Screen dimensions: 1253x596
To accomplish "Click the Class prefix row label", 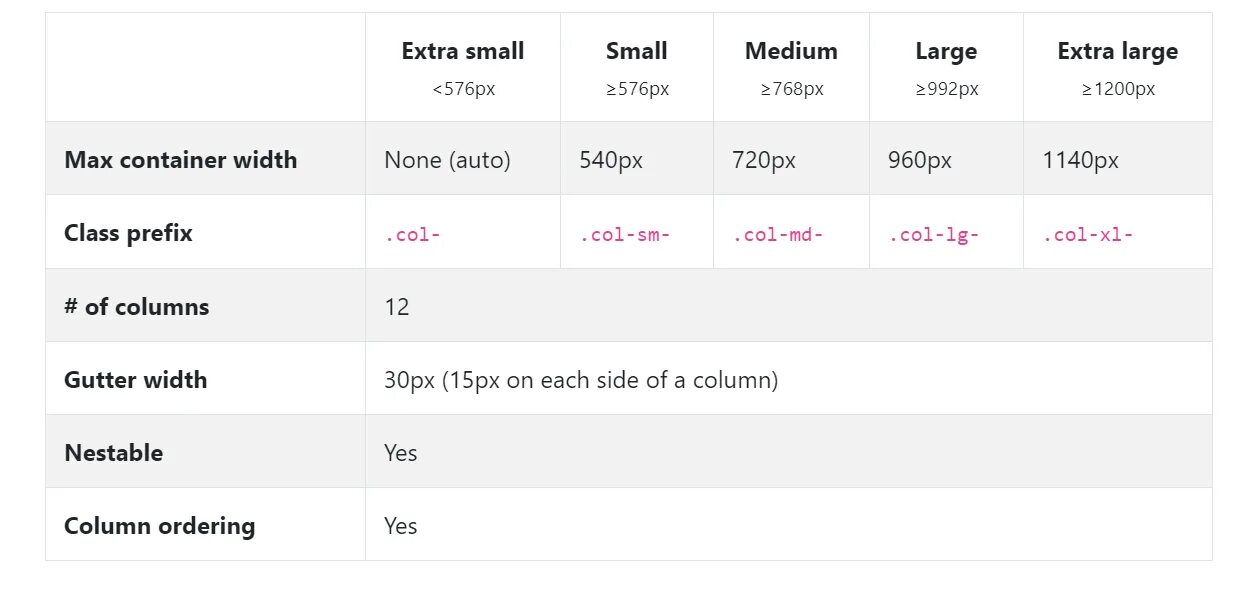I will point(128,233).
